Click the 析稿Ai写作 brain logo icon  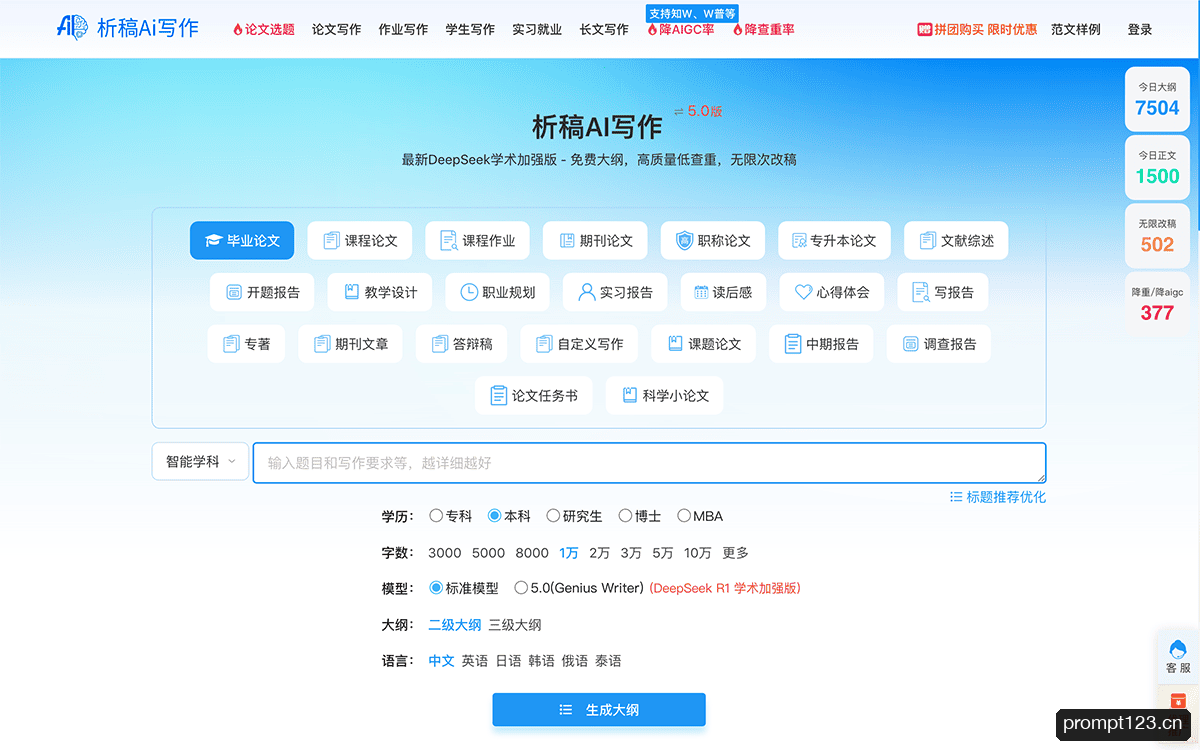(x=73, y=27)
